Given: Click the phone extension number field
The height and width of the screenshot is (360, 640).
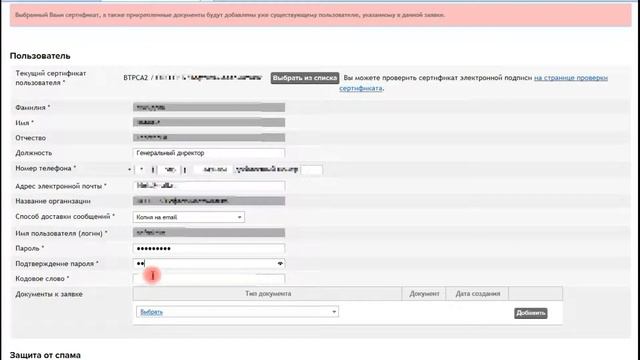Looking at the screenshot, I should [311, 169].
